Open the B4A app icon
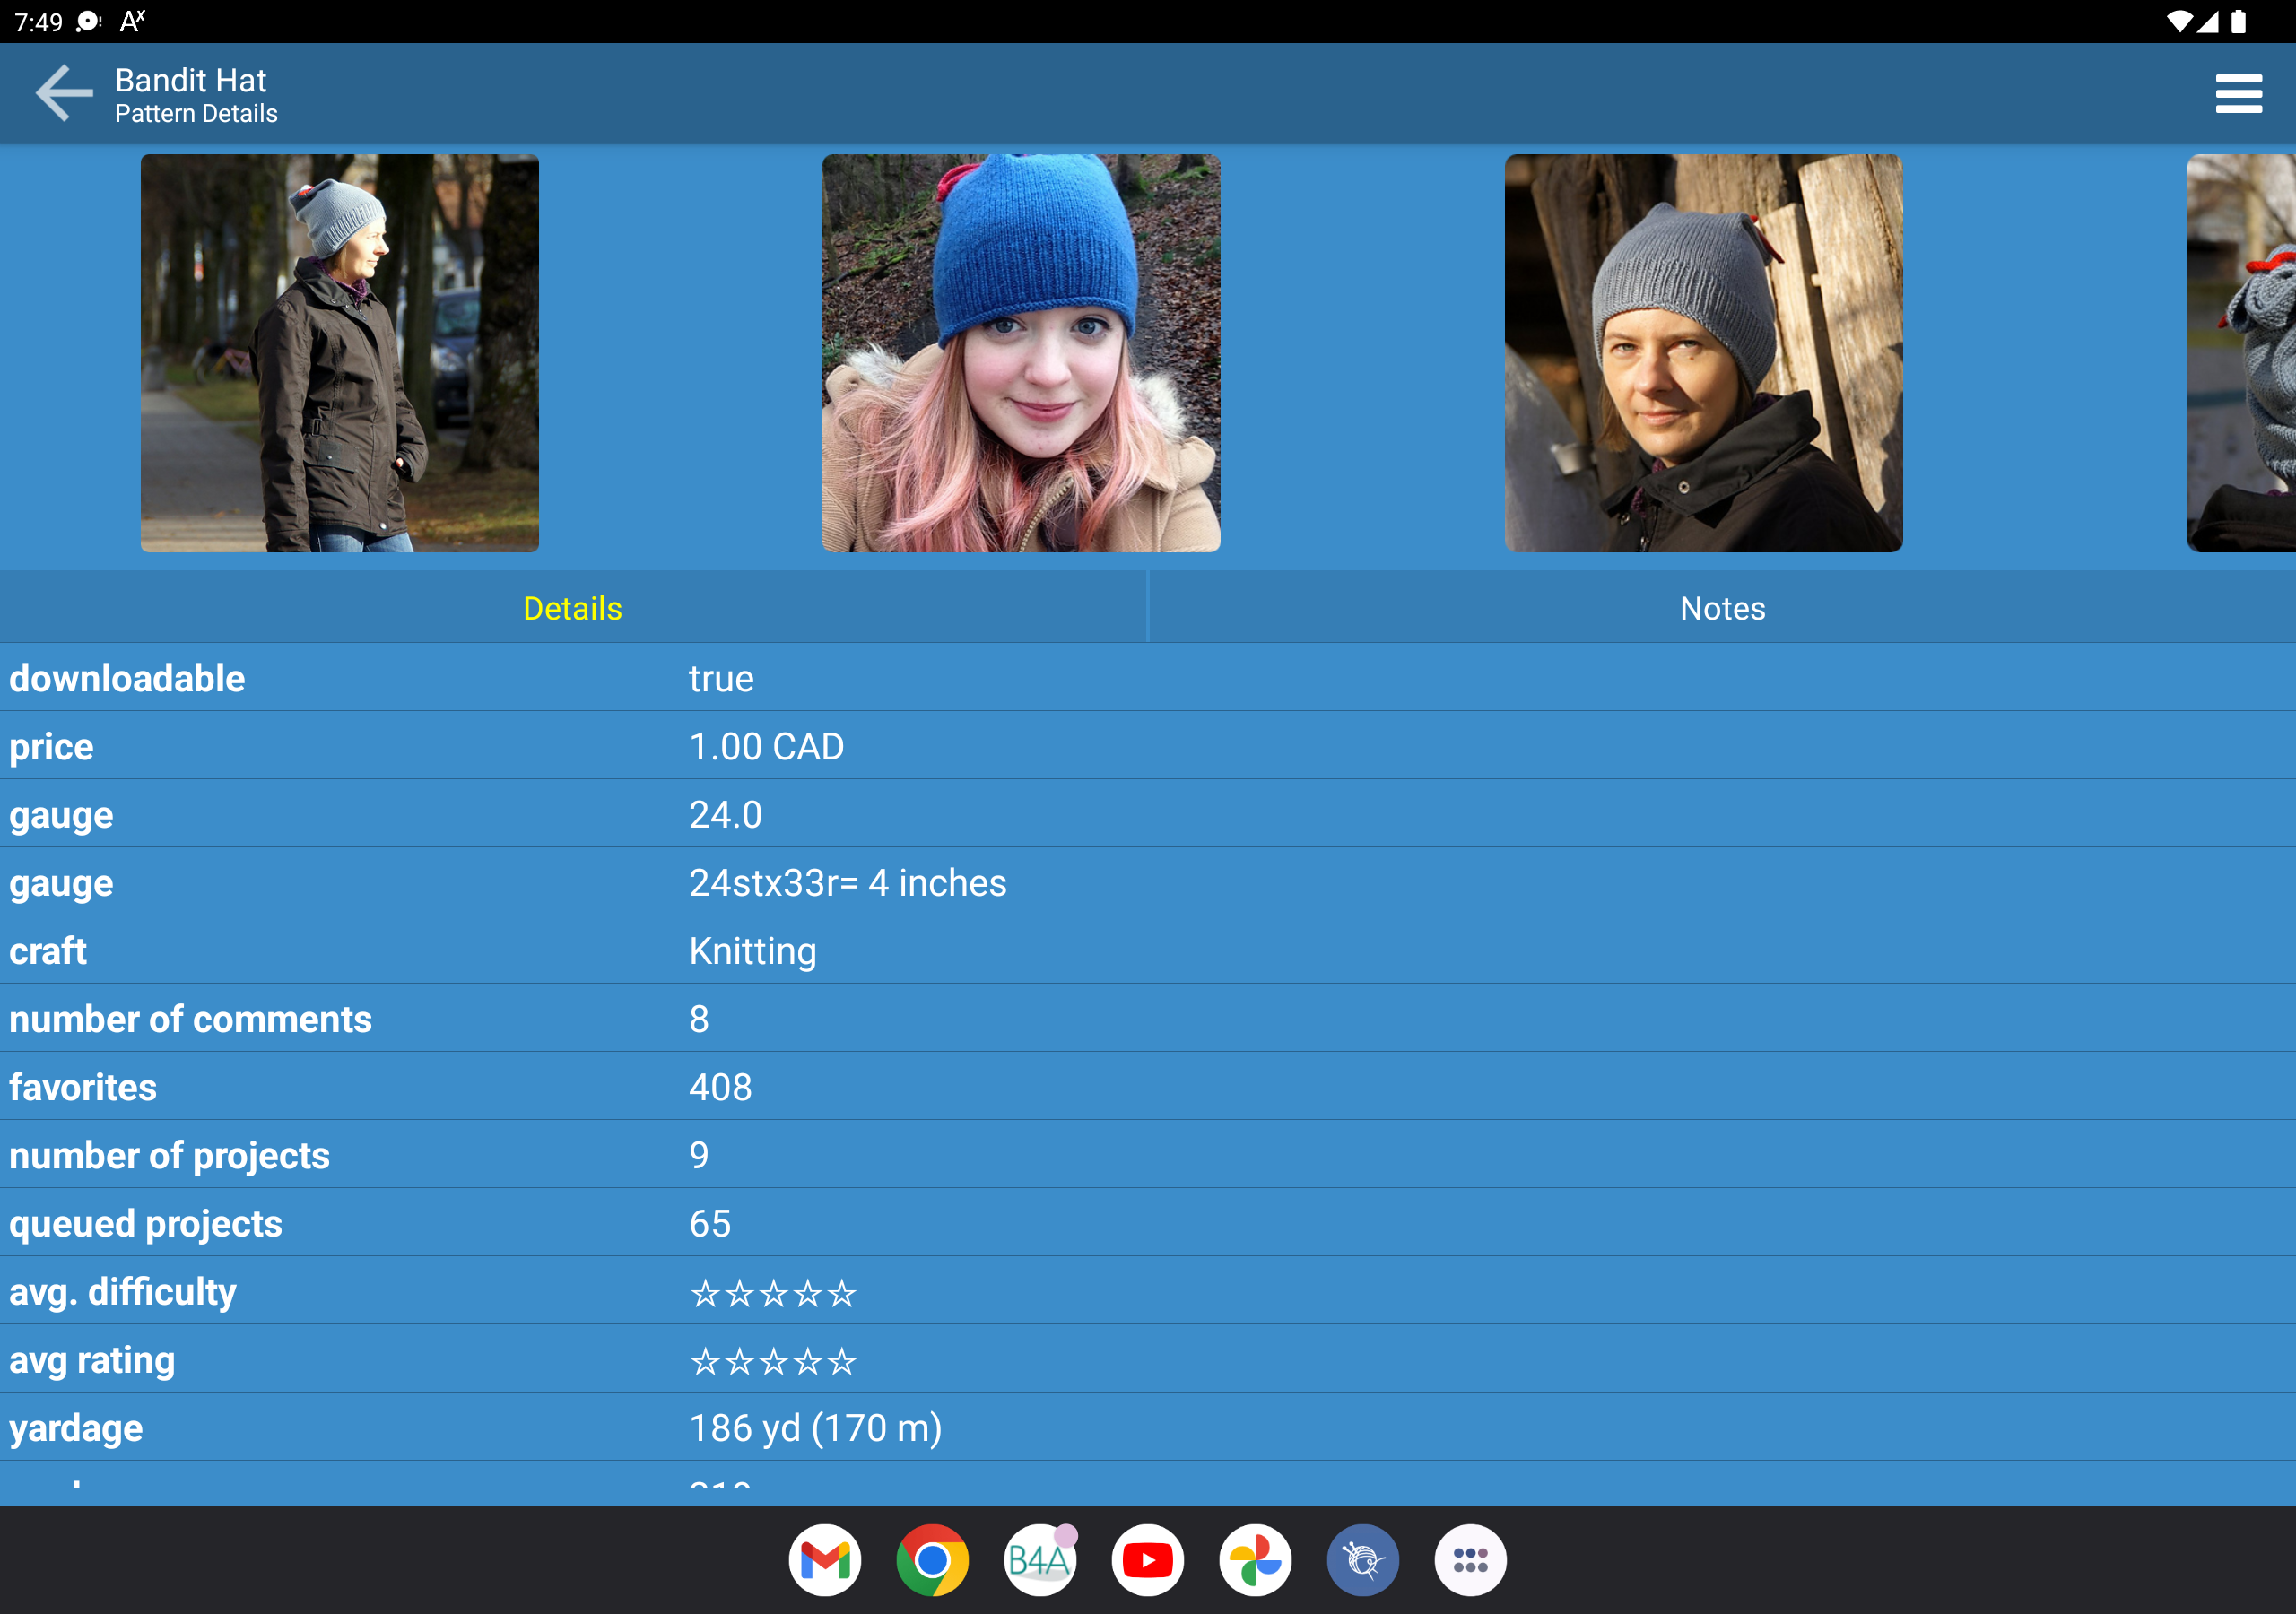Screen dimensions: 2296x1614 click(1040, 1560)
